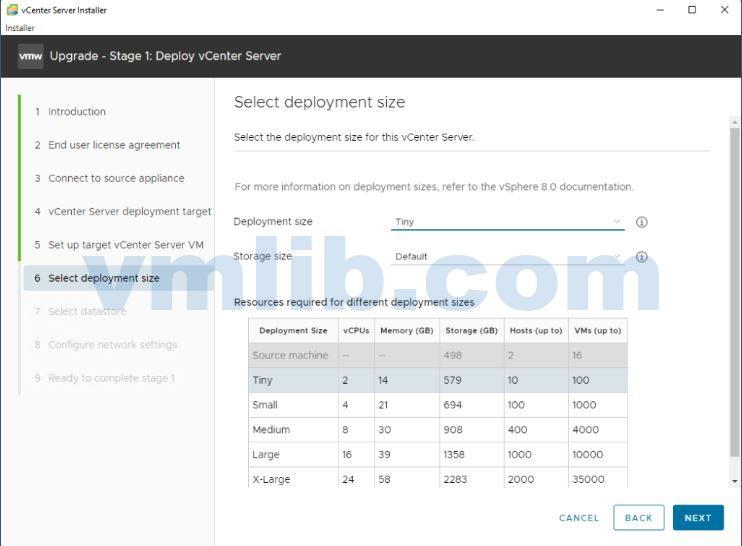The width and height of the screenshot is (742, 546).
Task: Click the Resources required for different deployment sizes text
Action: (x=354, y=302)
